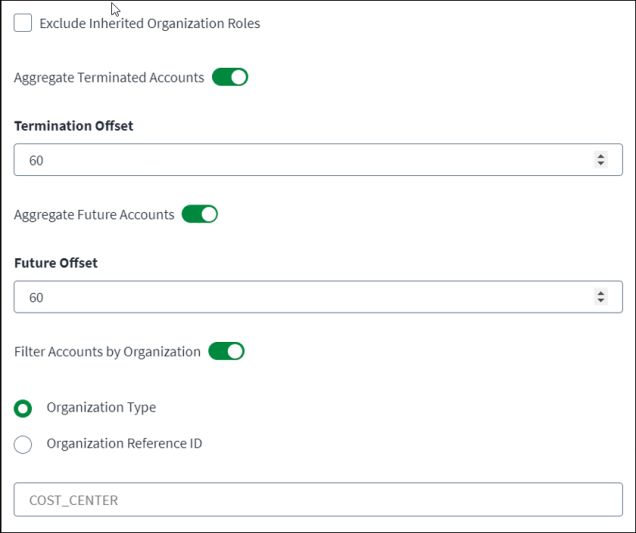Click the Termination Offset heading label
Viewport: 636px width, 533px height.
[73, 126]
